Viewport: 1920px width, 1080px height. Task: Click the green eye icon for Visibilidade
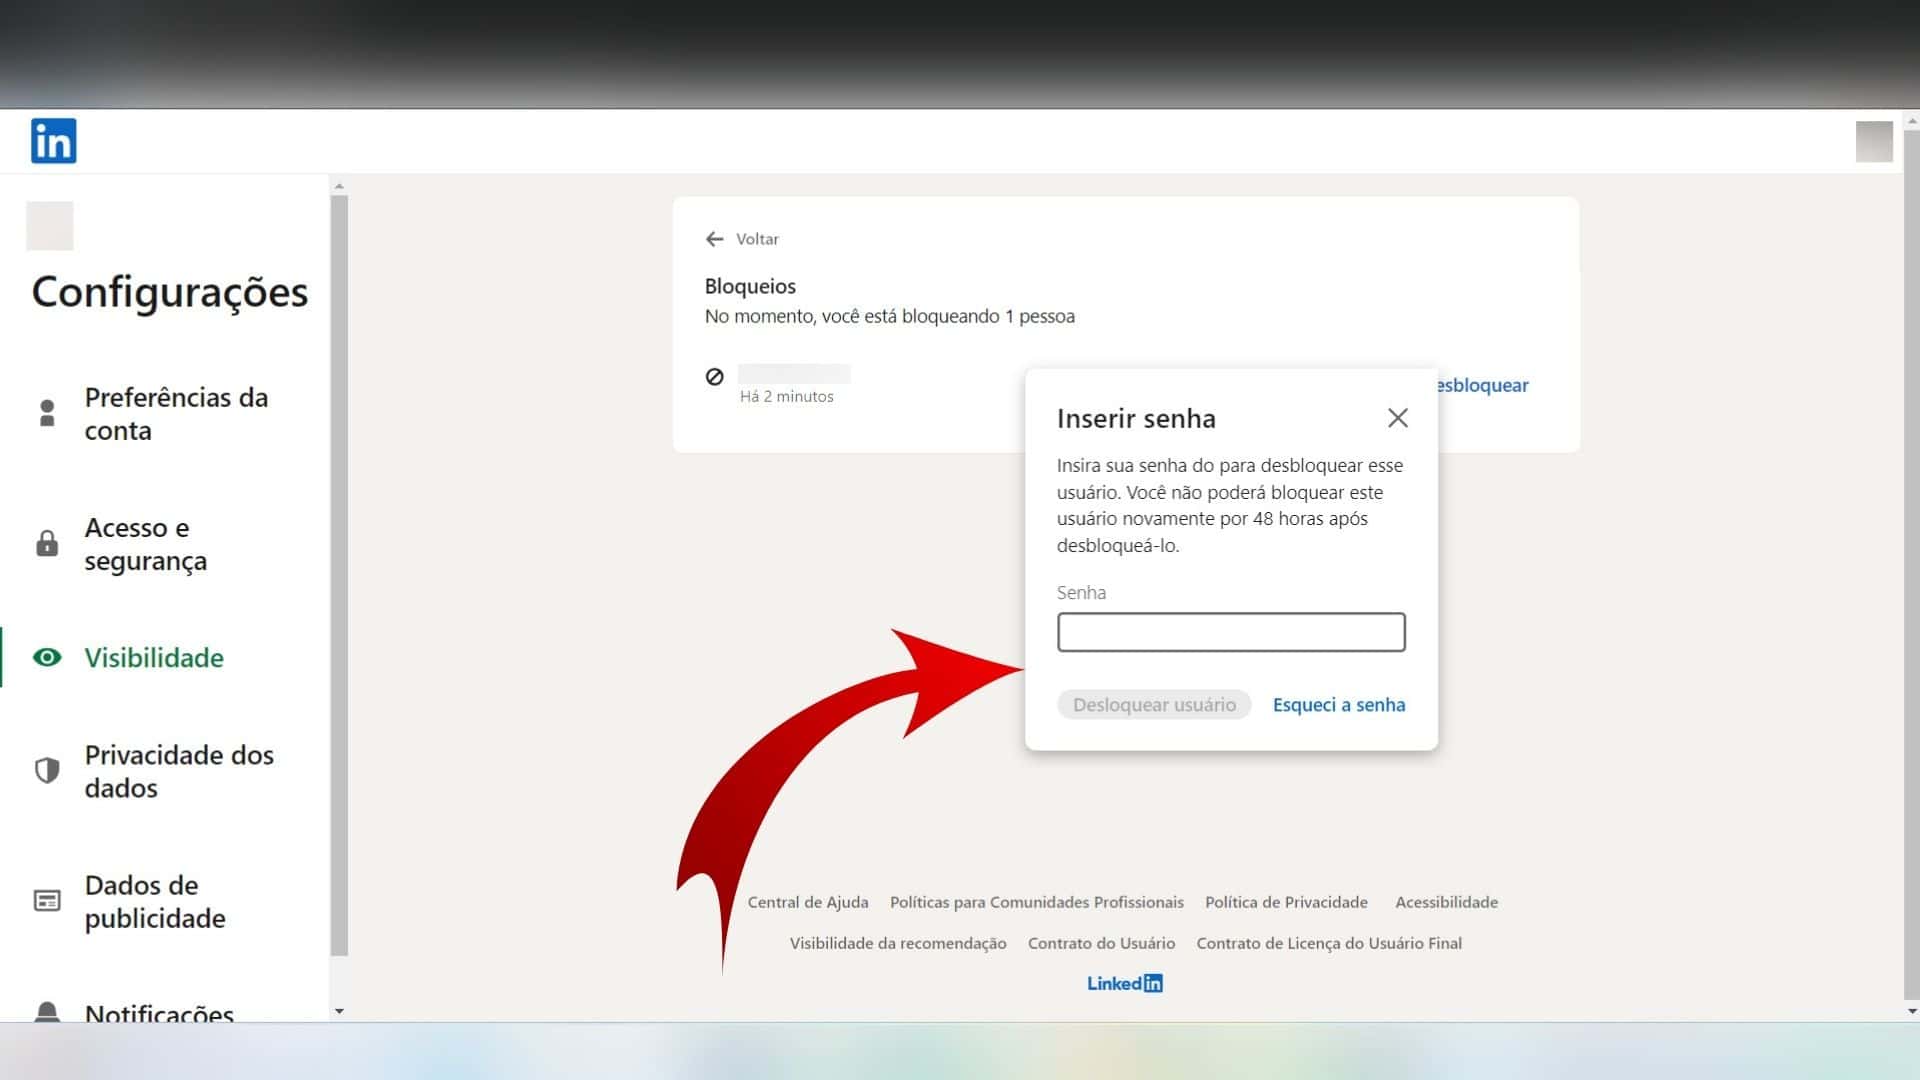[47, 657]
